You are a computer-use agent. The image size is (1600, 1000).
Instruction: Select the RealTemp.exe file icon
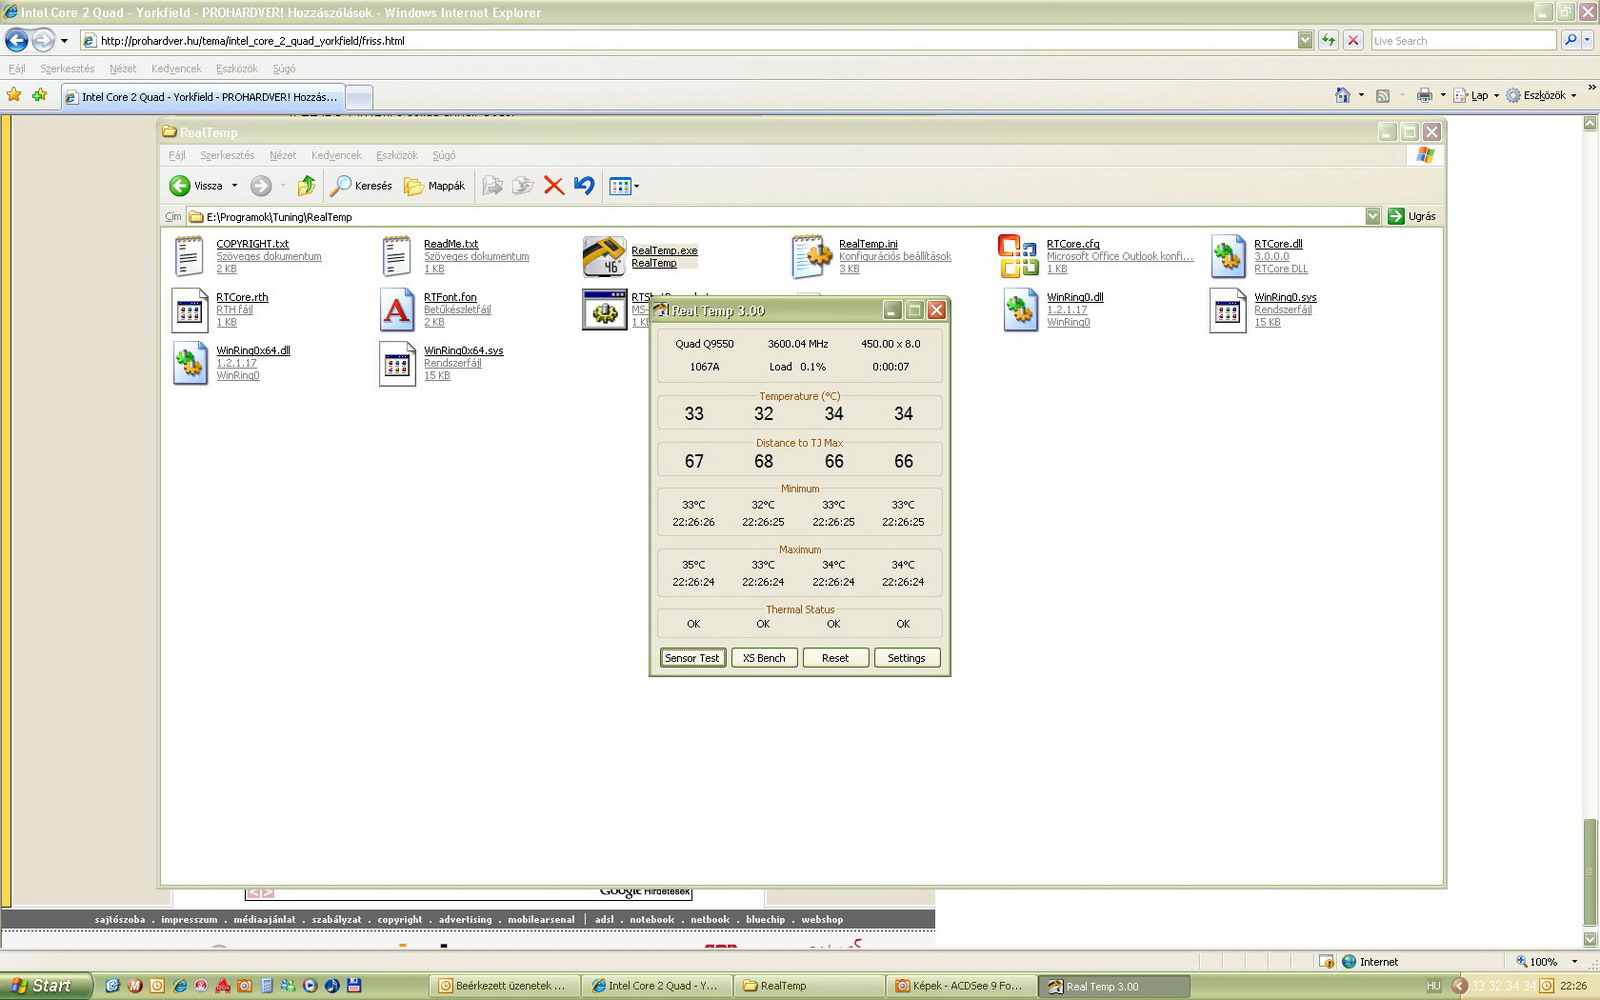tap(604, 257)
